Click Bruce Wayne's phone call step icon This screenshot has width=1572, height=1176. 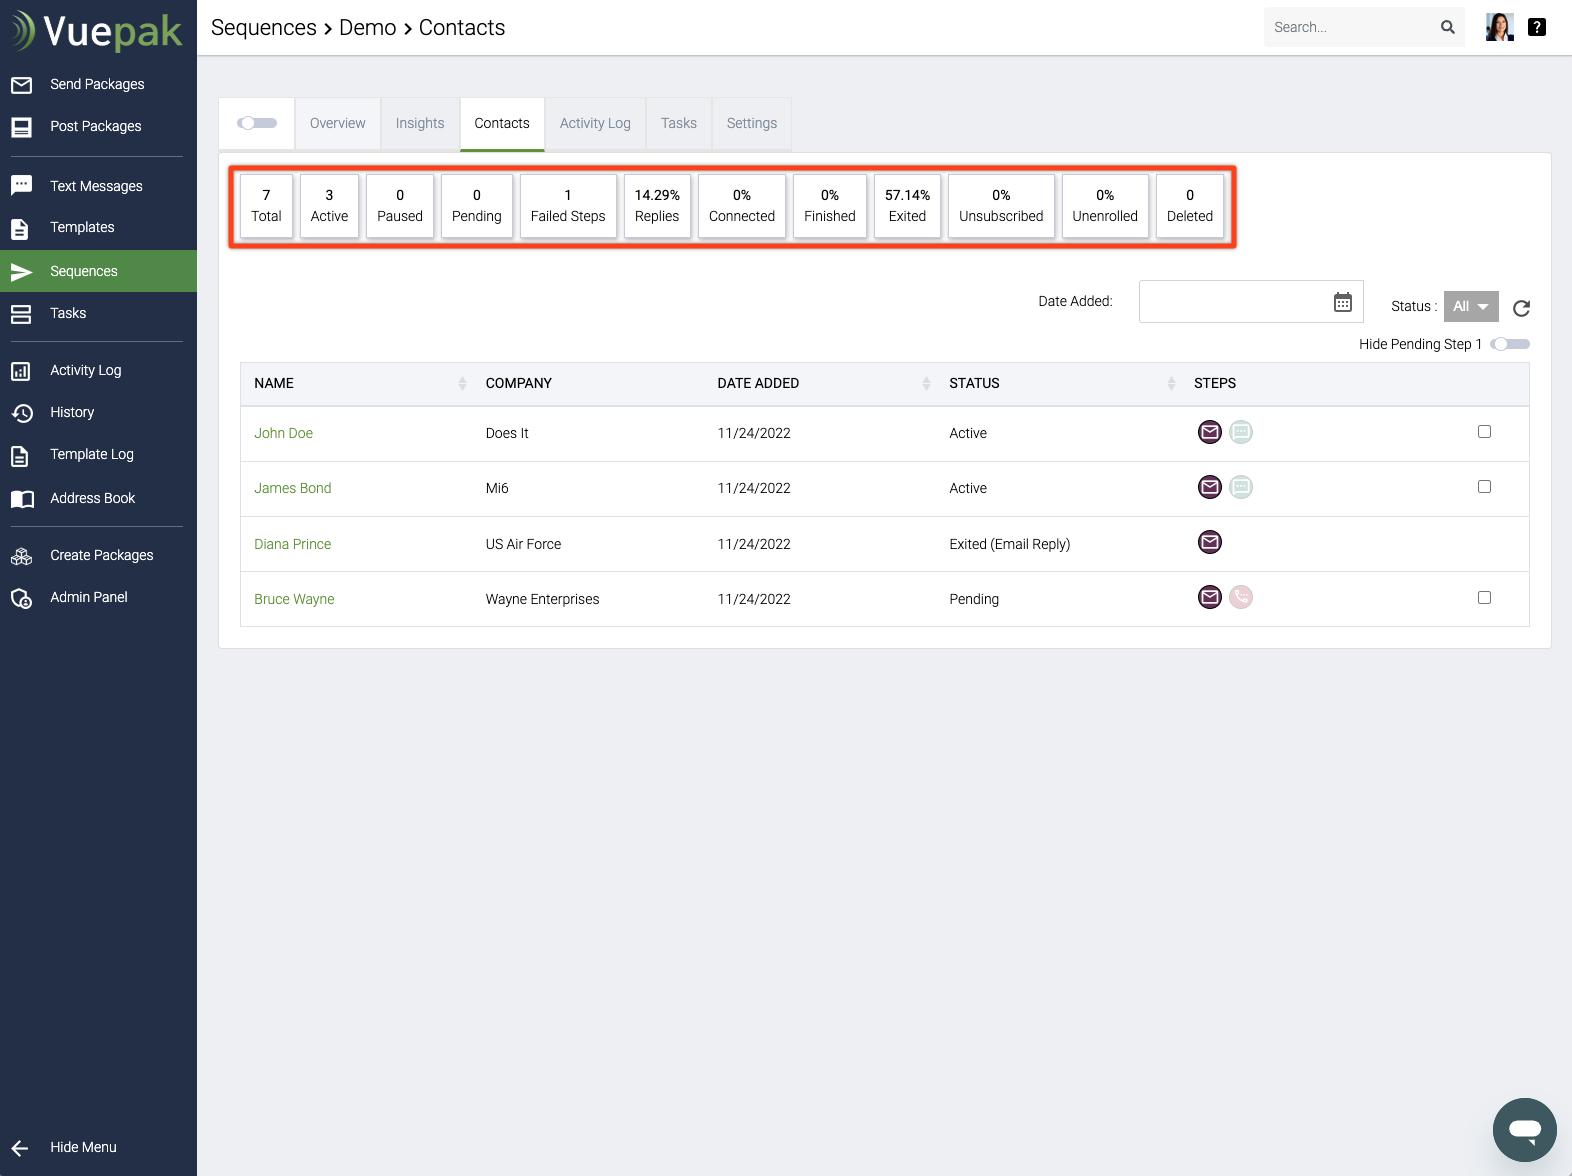click(1241, 598)
